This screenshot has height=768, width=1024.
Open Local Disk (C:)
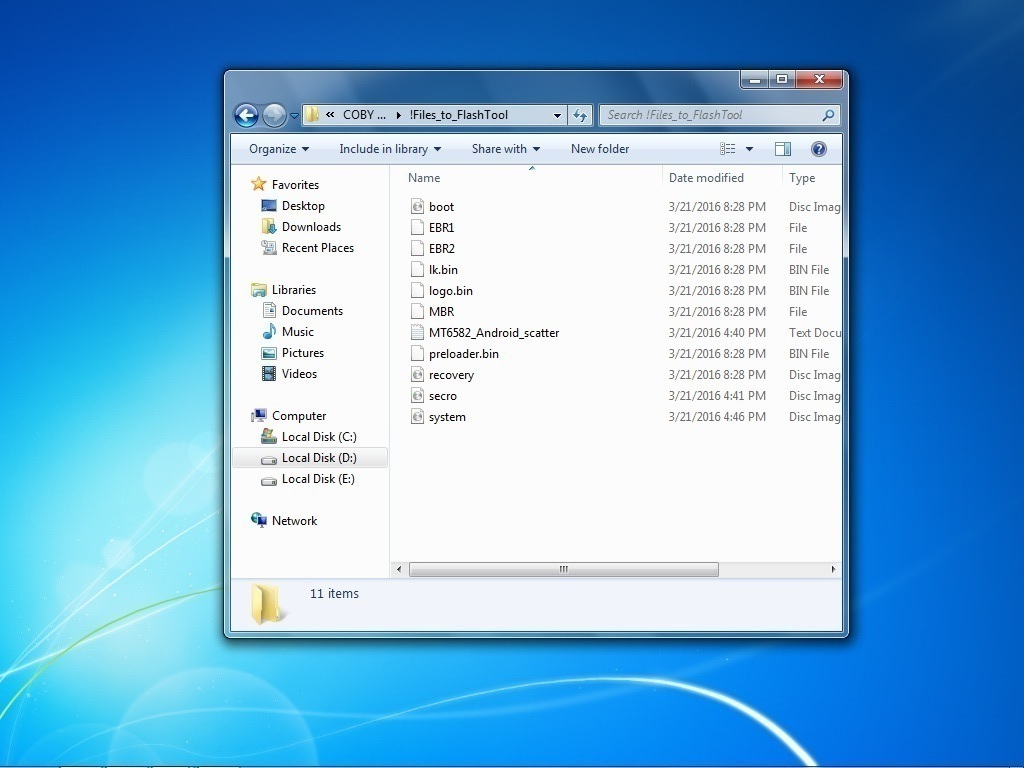pyautogui.click(x=309, y=437)
